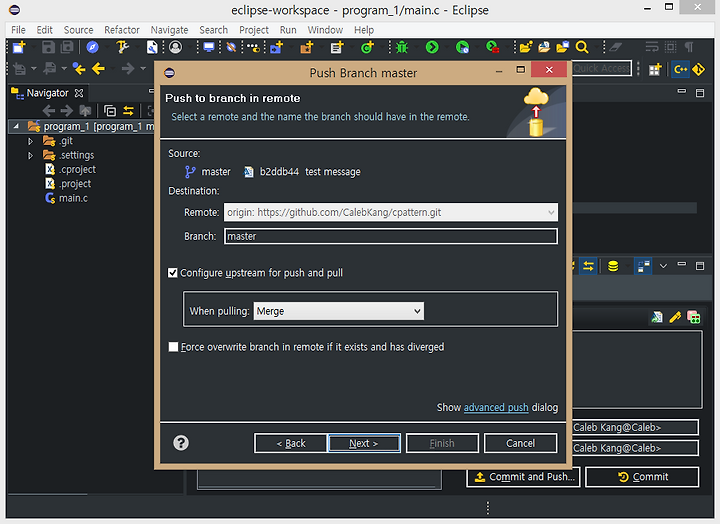Viewport: 720px width, 524px height.
Task: Select the .cproject file
Action: coord(78,169)
